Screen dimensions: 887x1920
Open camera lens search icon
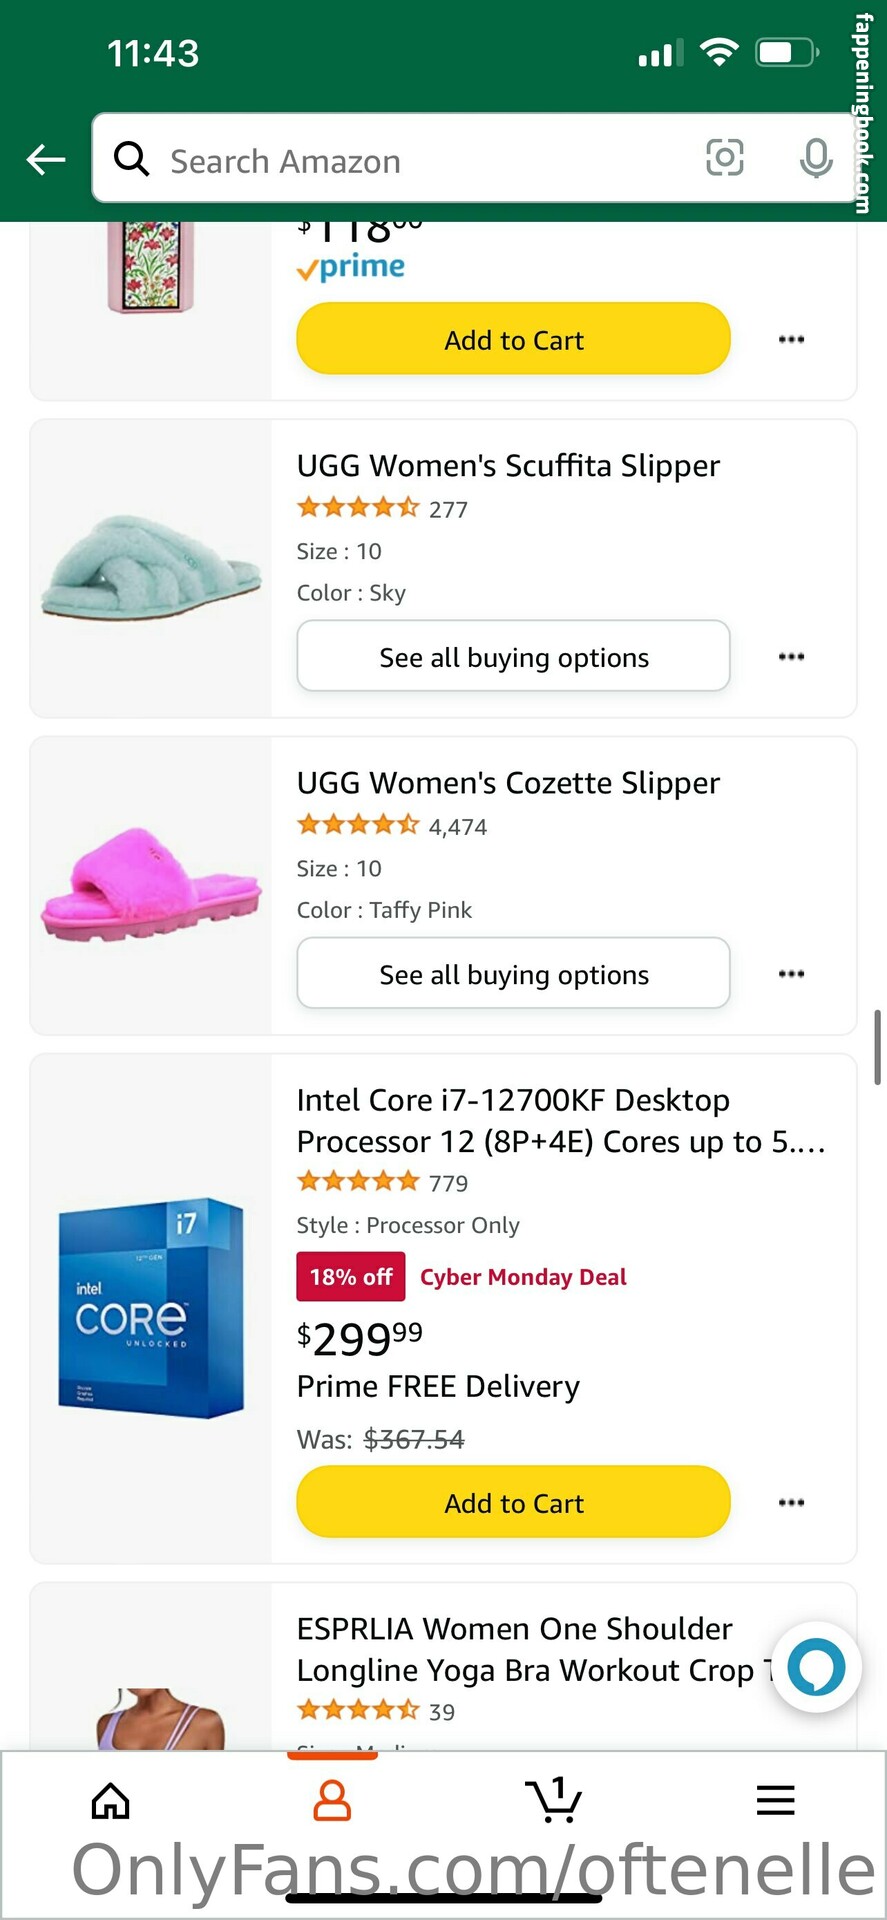[725, 158]
